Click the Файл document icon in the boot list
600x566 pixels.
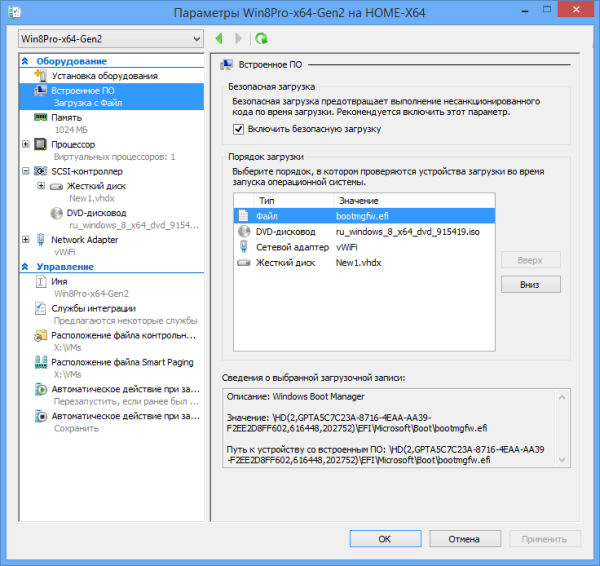243,216
